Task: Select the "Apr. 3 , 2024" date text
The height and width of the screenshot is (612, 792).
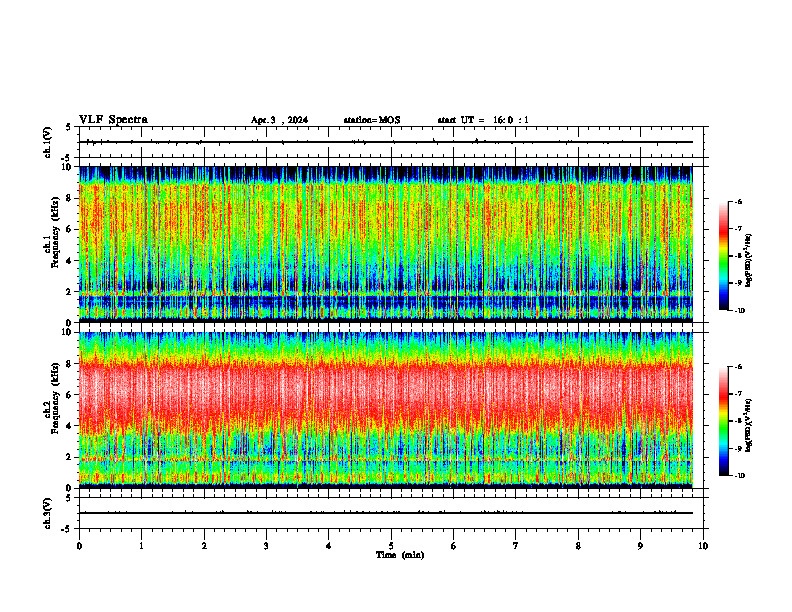Action: (279, 120)
